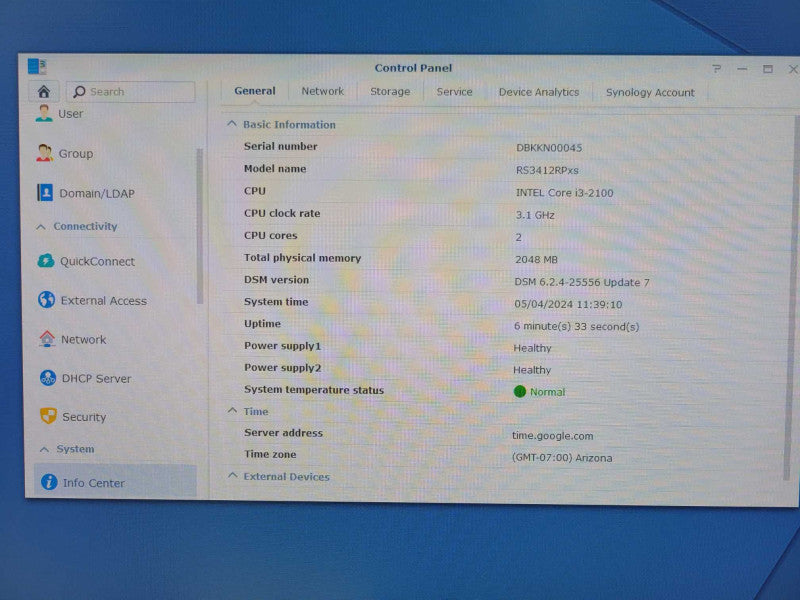Click the Control Panel app icon
Viewport: 800px width, 600px height.
(x=37, y=67)
